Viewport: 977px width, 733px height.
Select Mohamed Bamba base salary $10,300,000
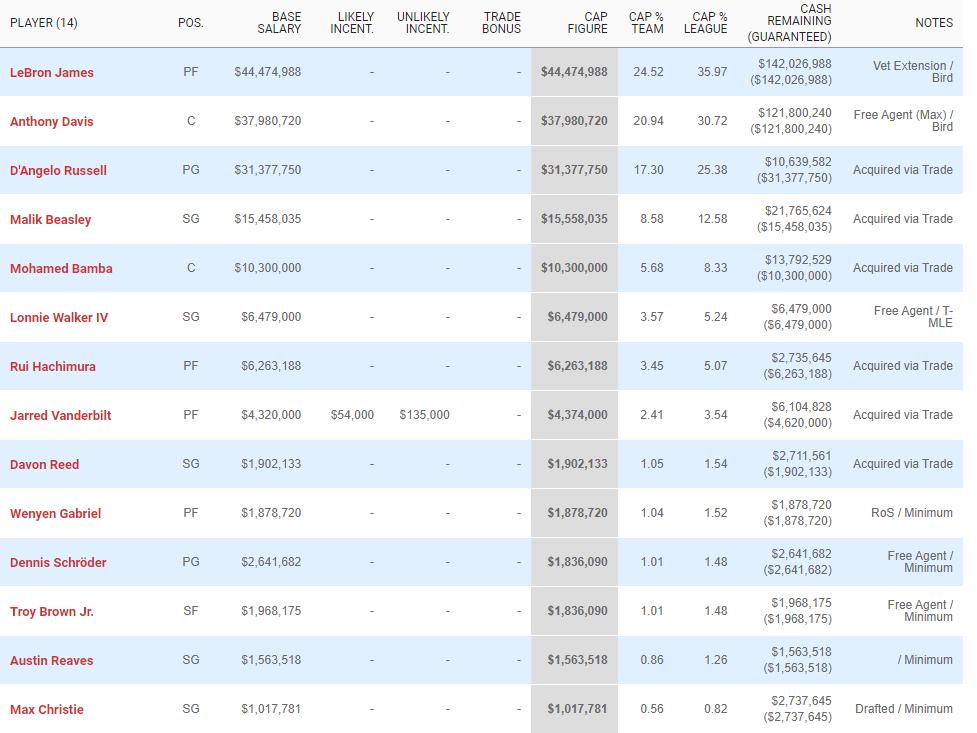coord(267,267)
